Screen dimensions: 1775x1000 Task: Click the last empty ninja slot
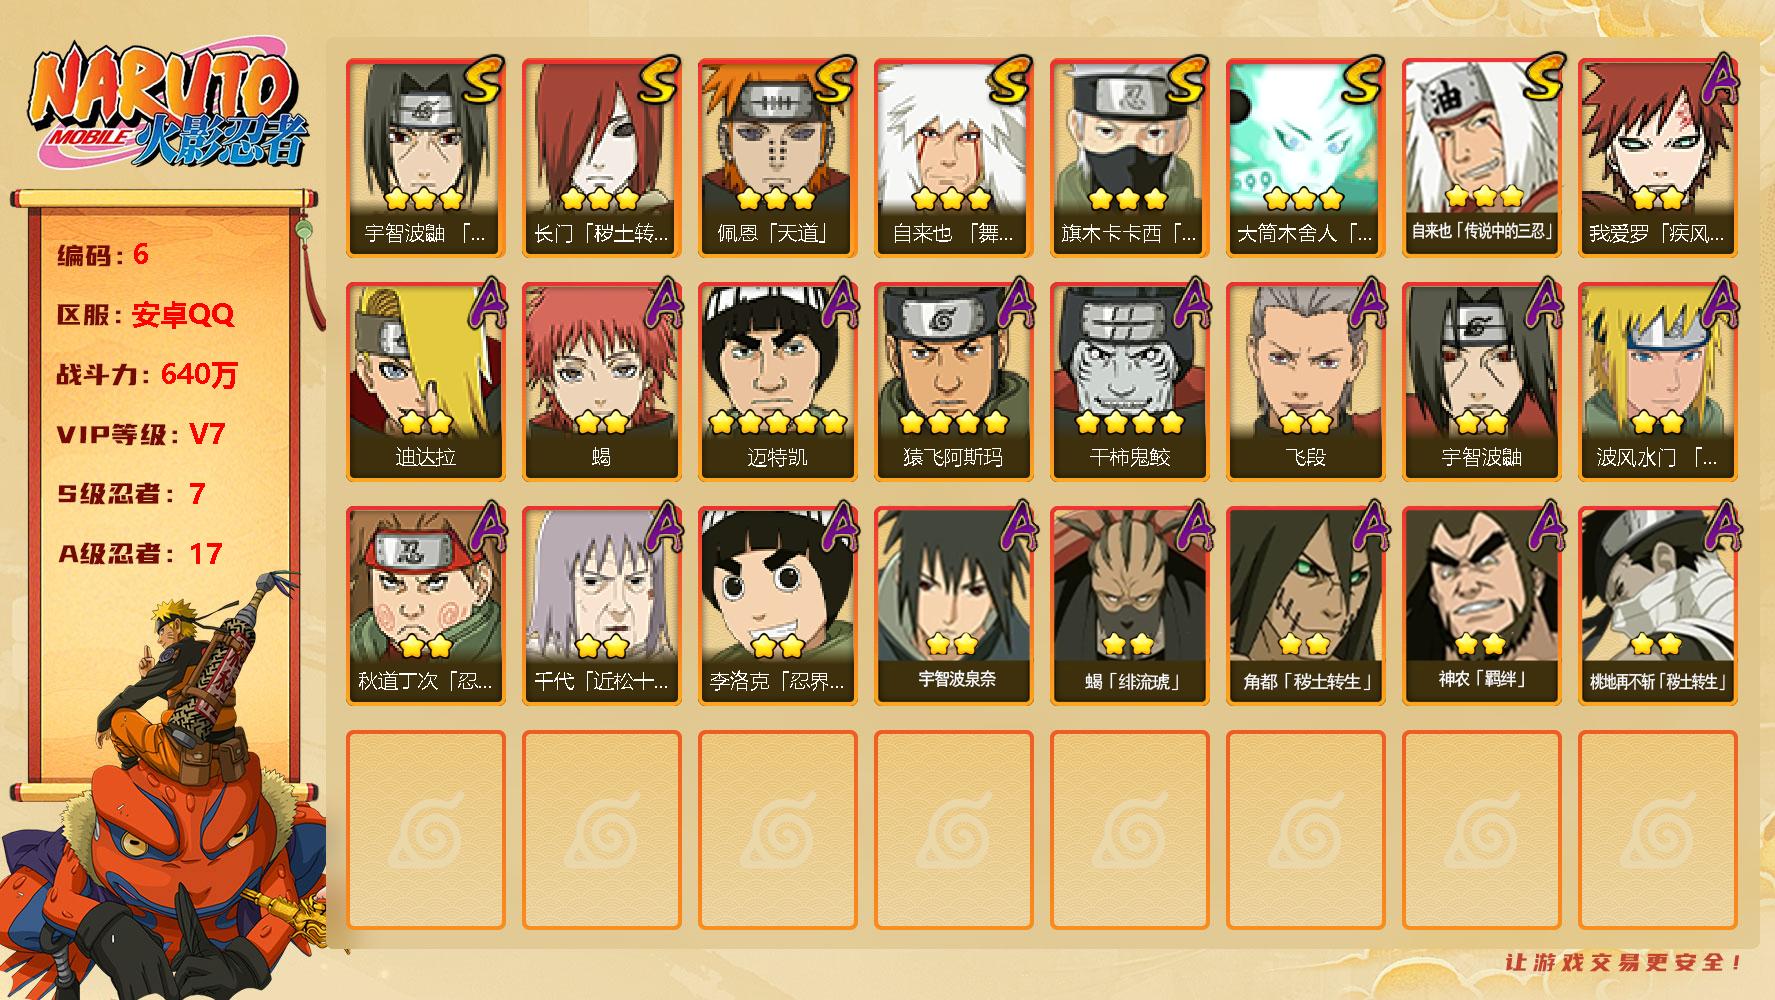click(1657, 830)
